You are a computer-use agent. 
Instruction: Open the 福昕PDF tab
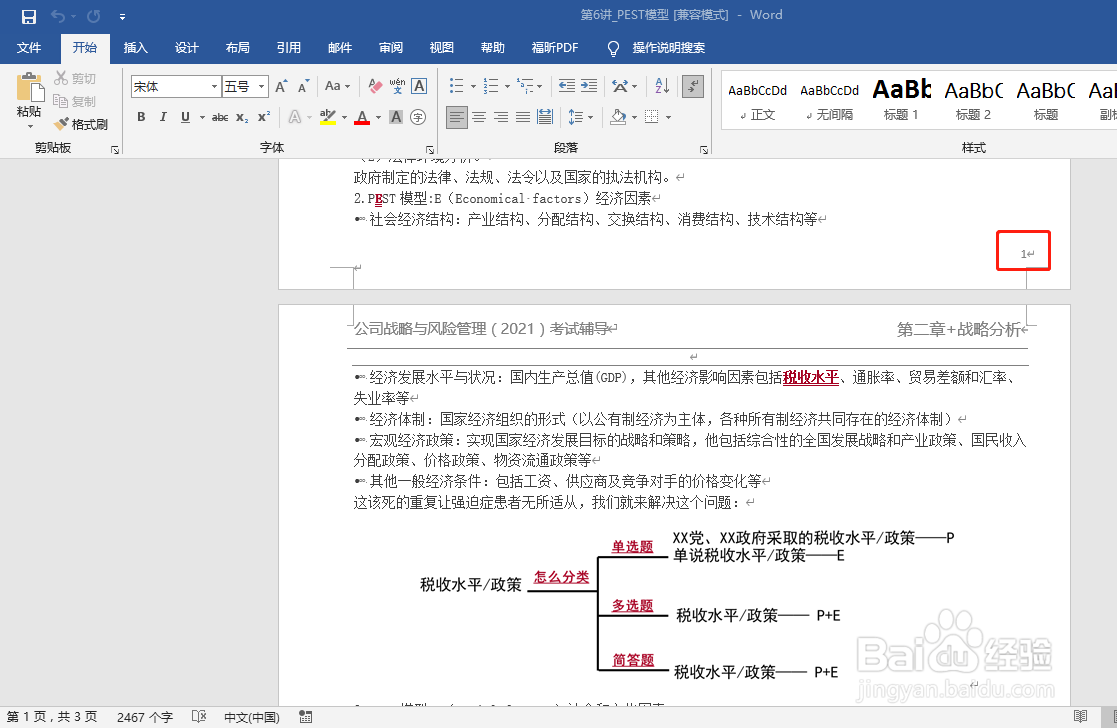[554, 48]
